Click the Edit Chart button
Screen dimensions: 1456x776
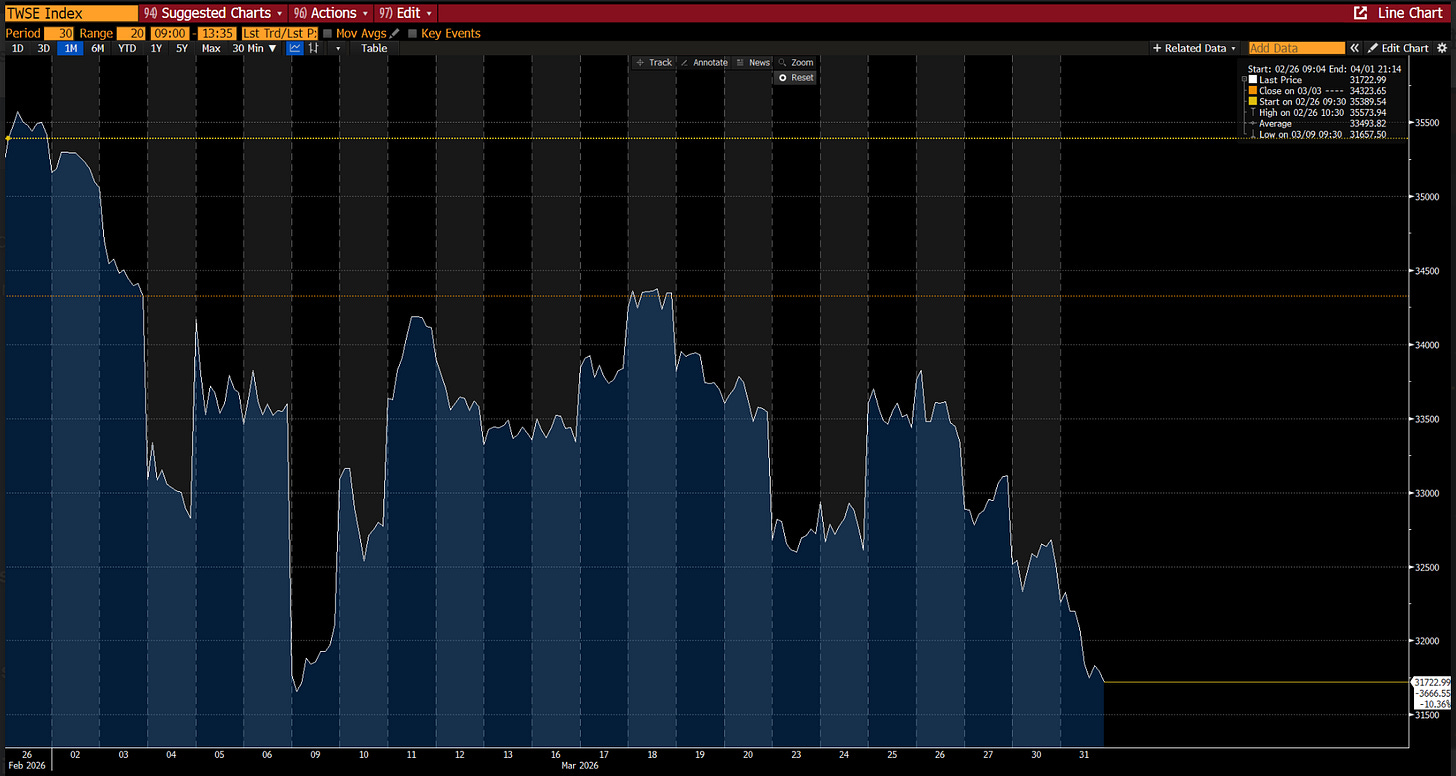click(1398, 48)
